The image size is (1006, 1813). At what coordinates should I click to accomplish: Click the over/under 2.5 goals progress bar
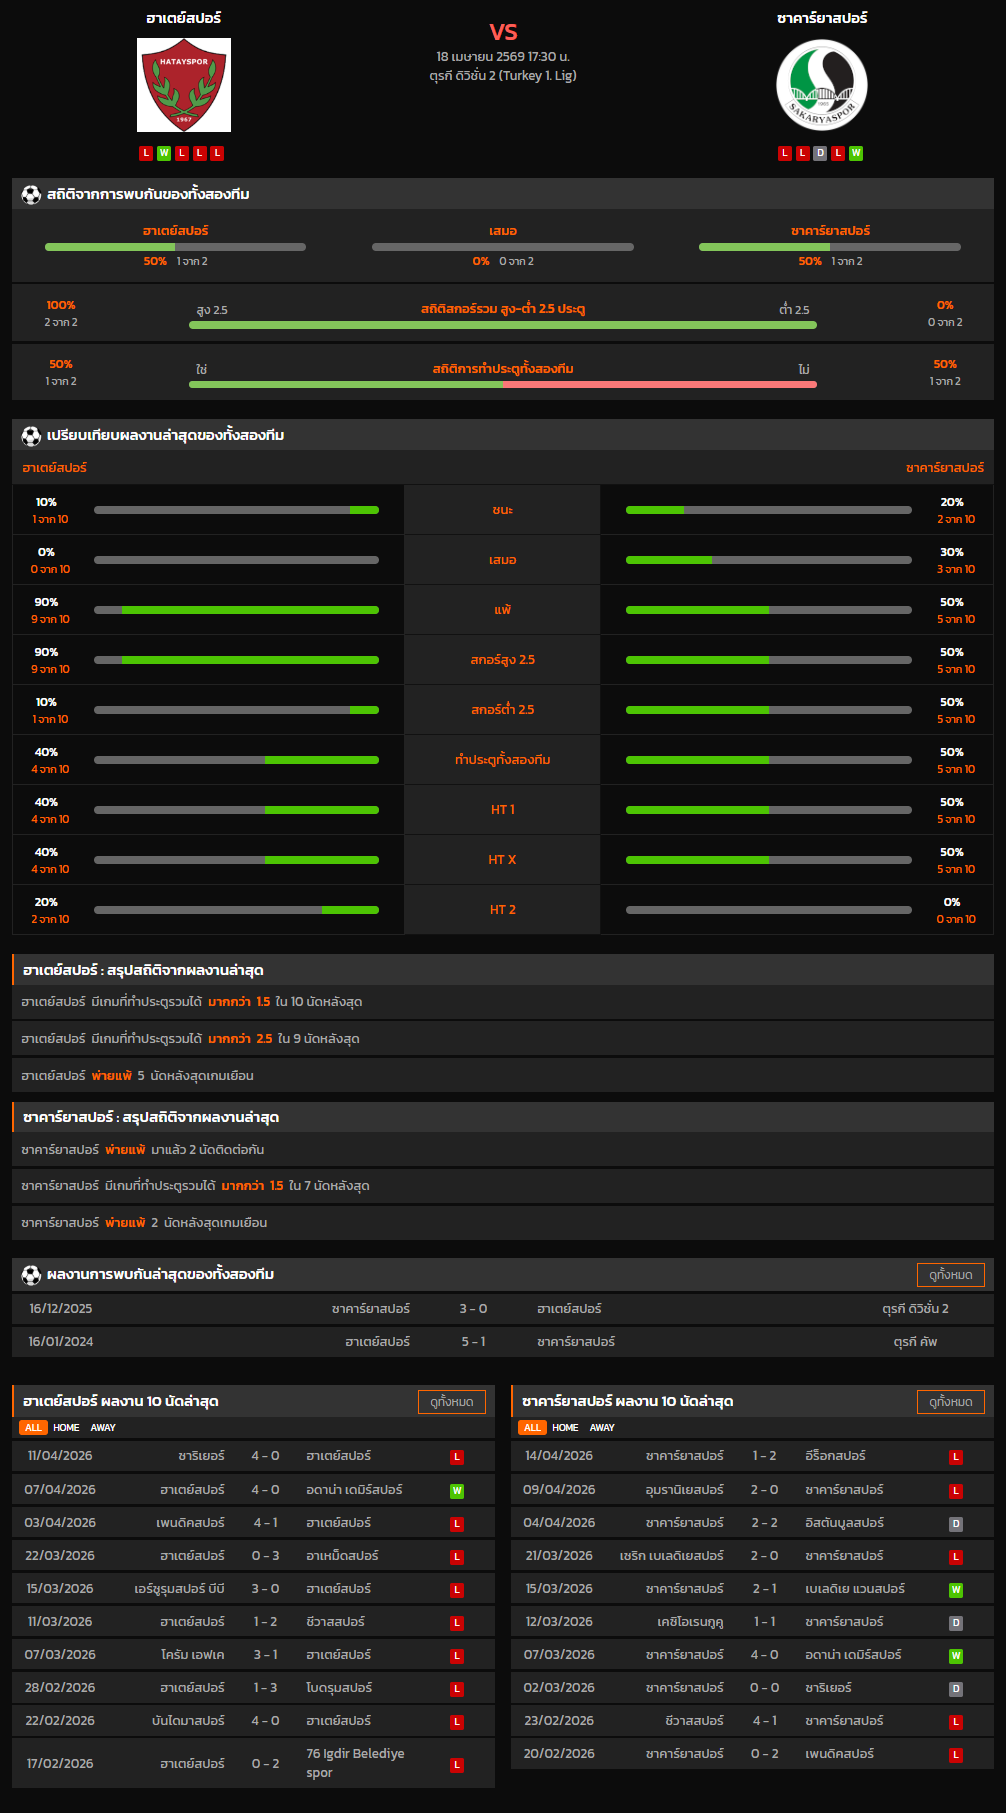503,325
